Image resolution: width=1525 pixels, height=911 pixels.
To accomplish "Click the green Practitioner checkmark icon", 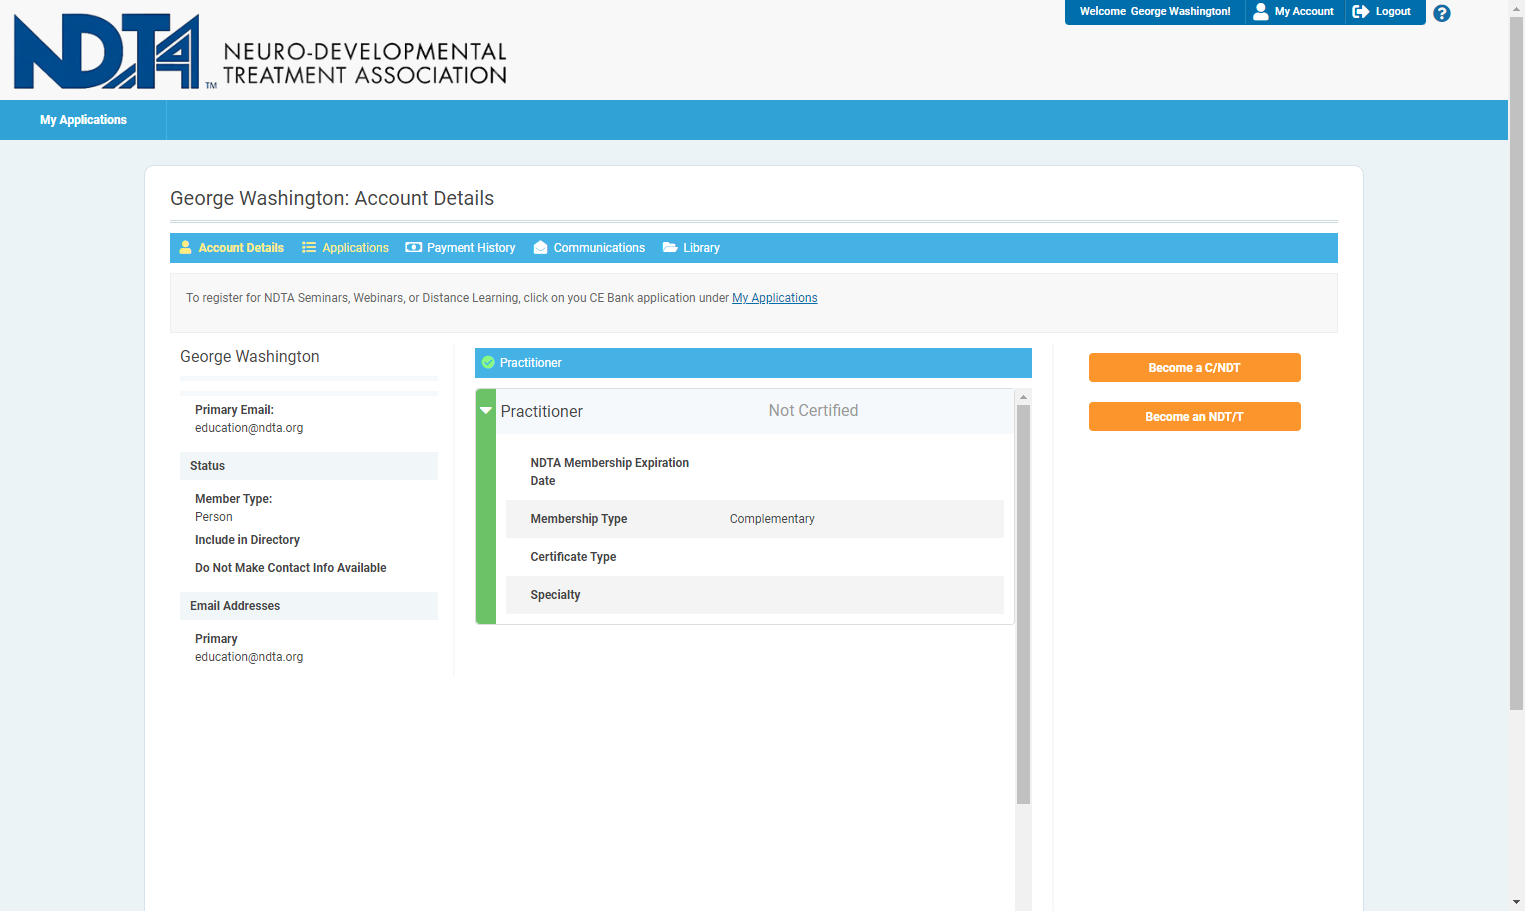I will click(x=488, y=362).
